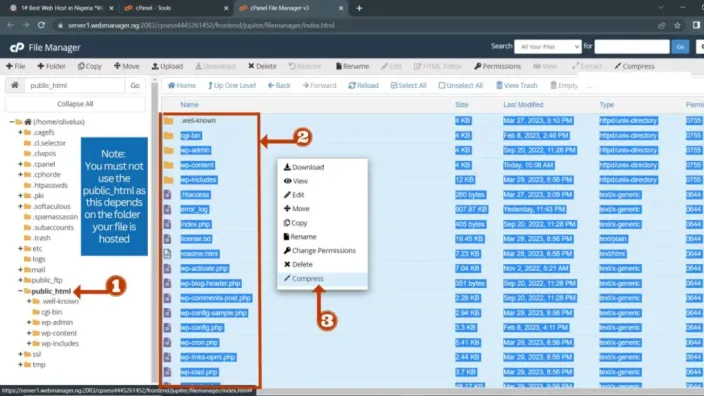Viewport: 704px width, 396px height.
Task: Go Up One Level
Action: (232, 85)
